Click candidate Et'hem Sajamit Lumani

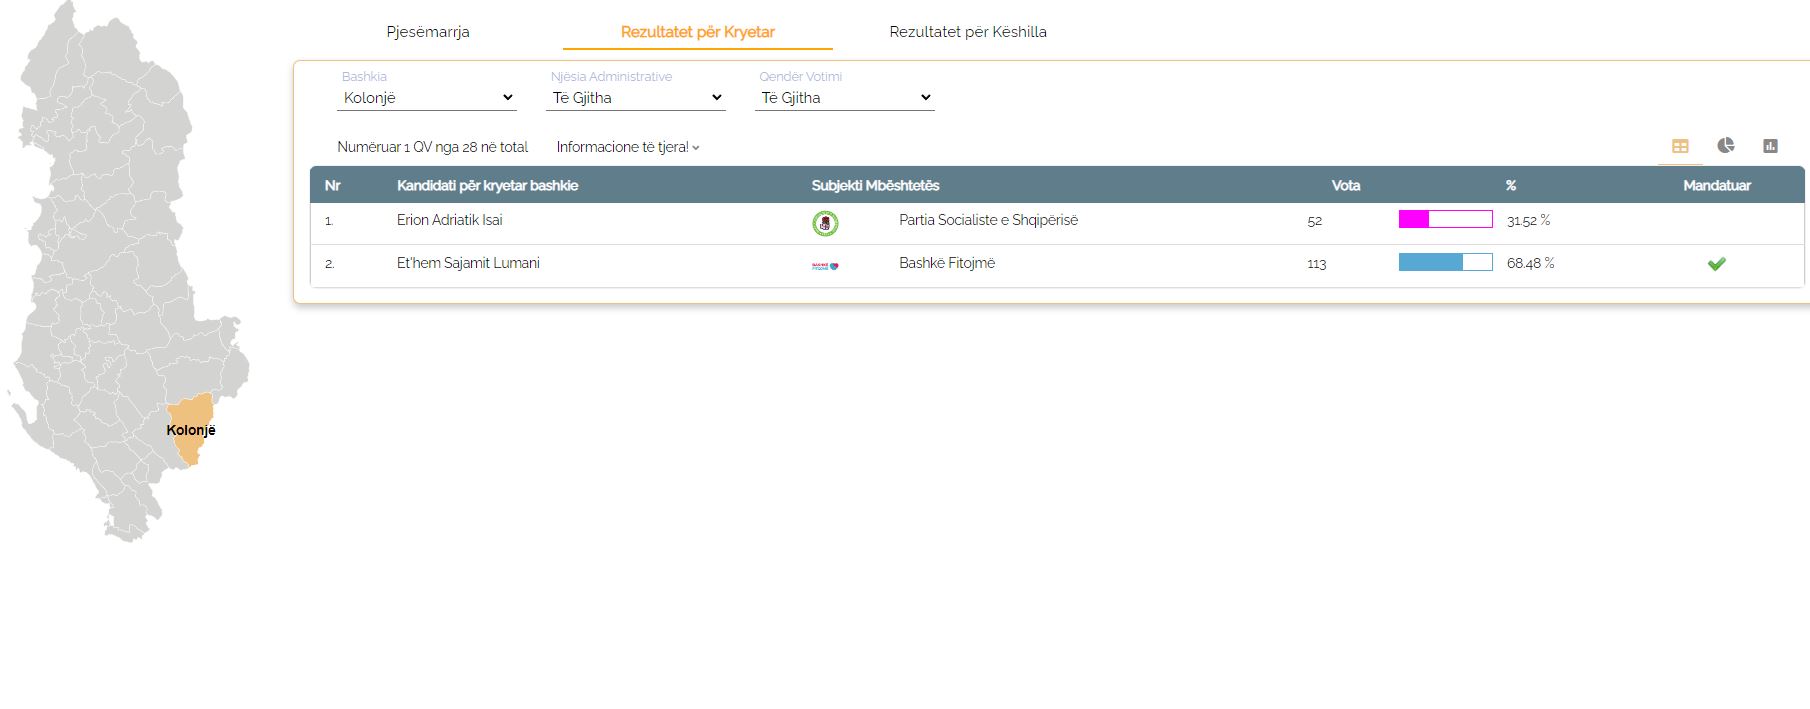(468, 263)
